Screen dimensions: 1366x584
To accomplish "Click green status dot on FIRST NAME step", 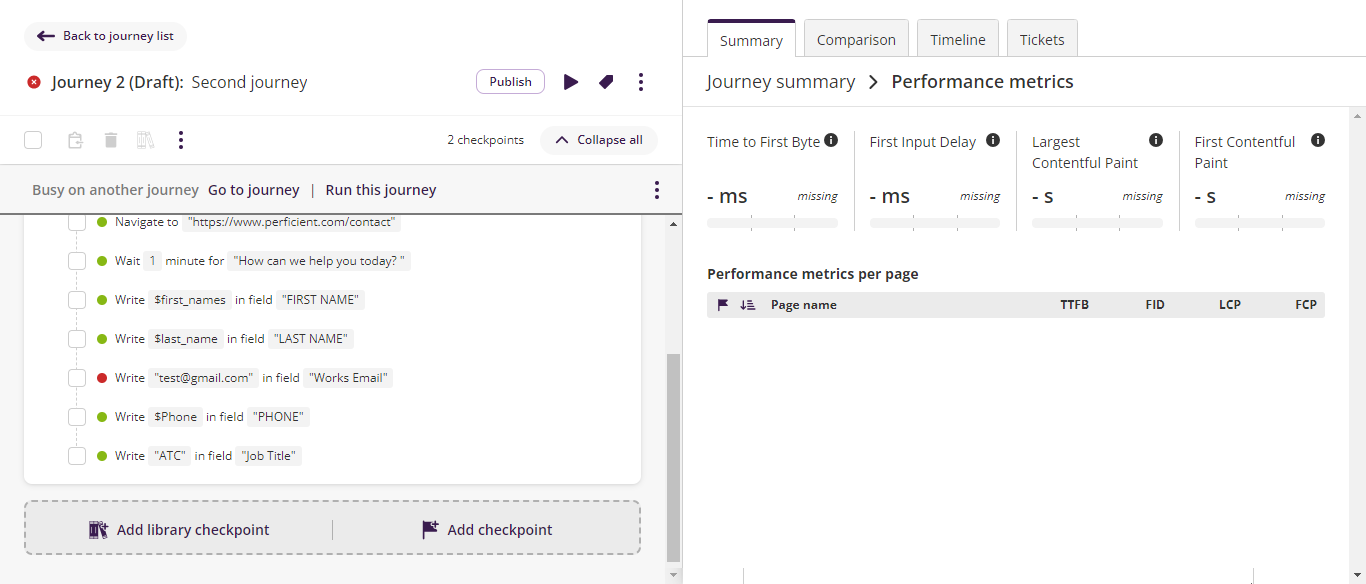I will [x=102, y=300].
